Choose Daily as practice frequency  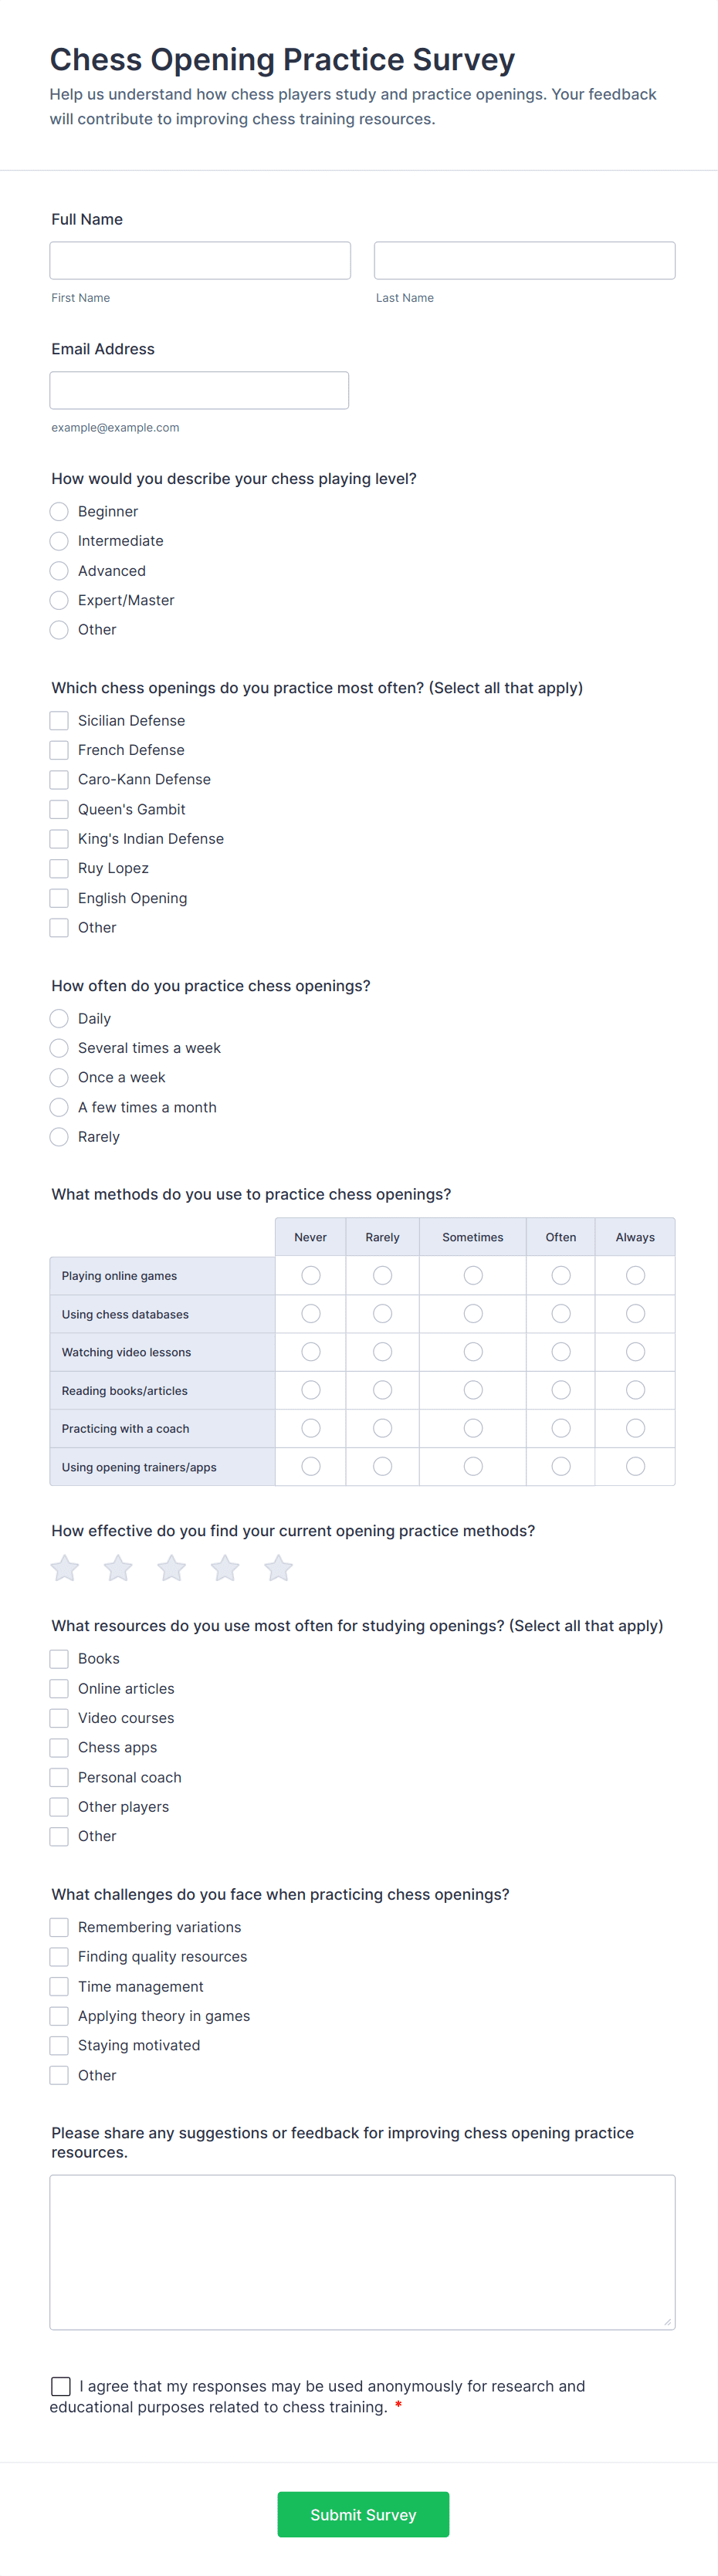(59, 1018)
